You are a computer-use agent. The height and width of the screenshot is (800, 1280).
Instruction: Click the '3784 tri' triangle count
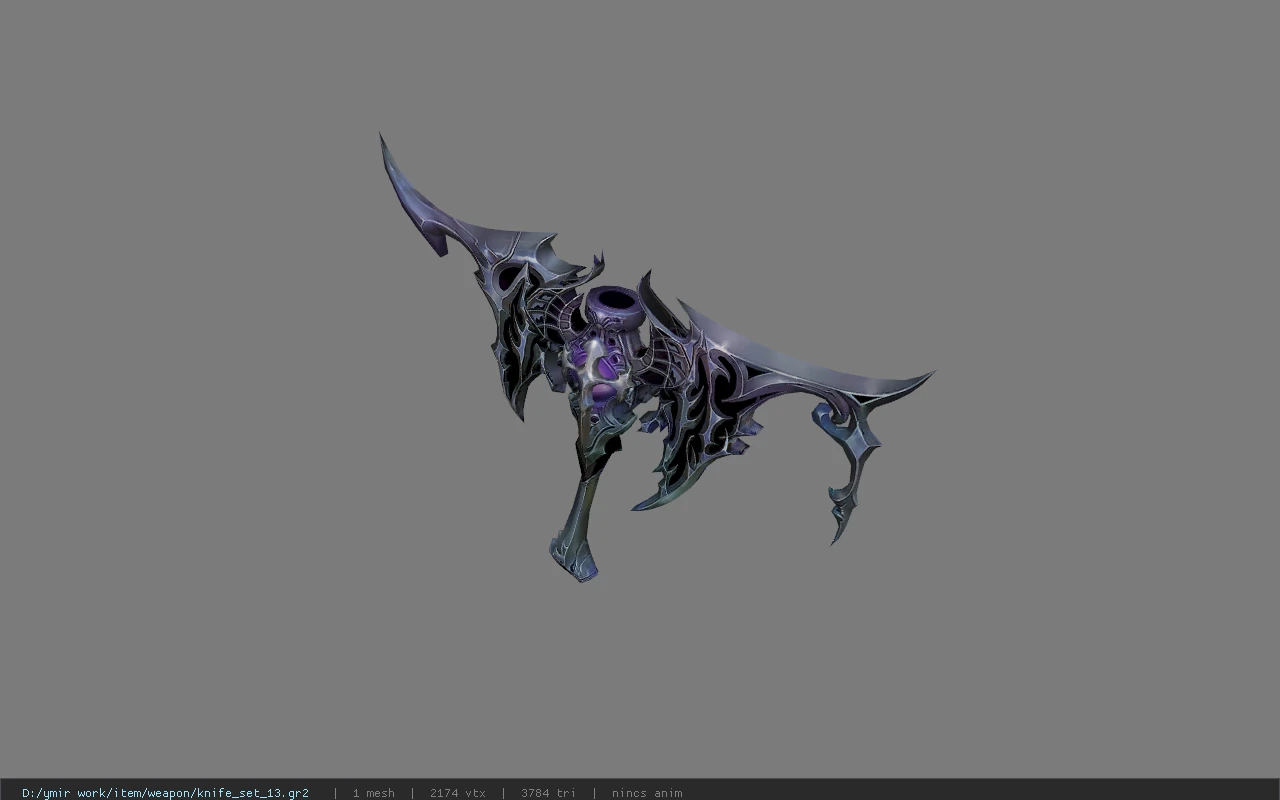[548, 793]
